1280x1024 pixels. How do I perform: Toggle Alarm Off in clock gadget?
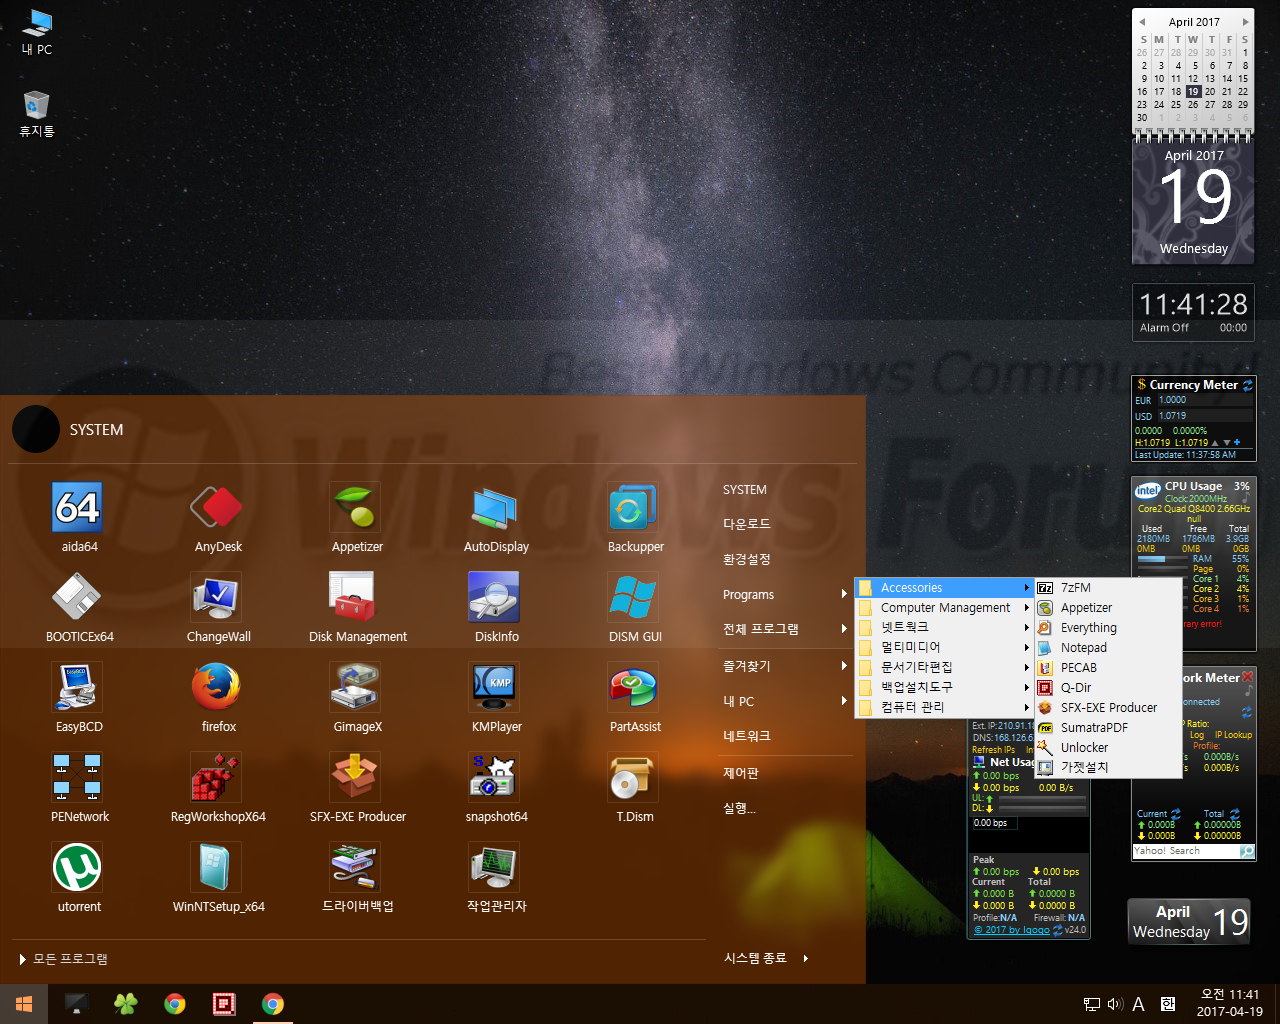[1164, 328]
